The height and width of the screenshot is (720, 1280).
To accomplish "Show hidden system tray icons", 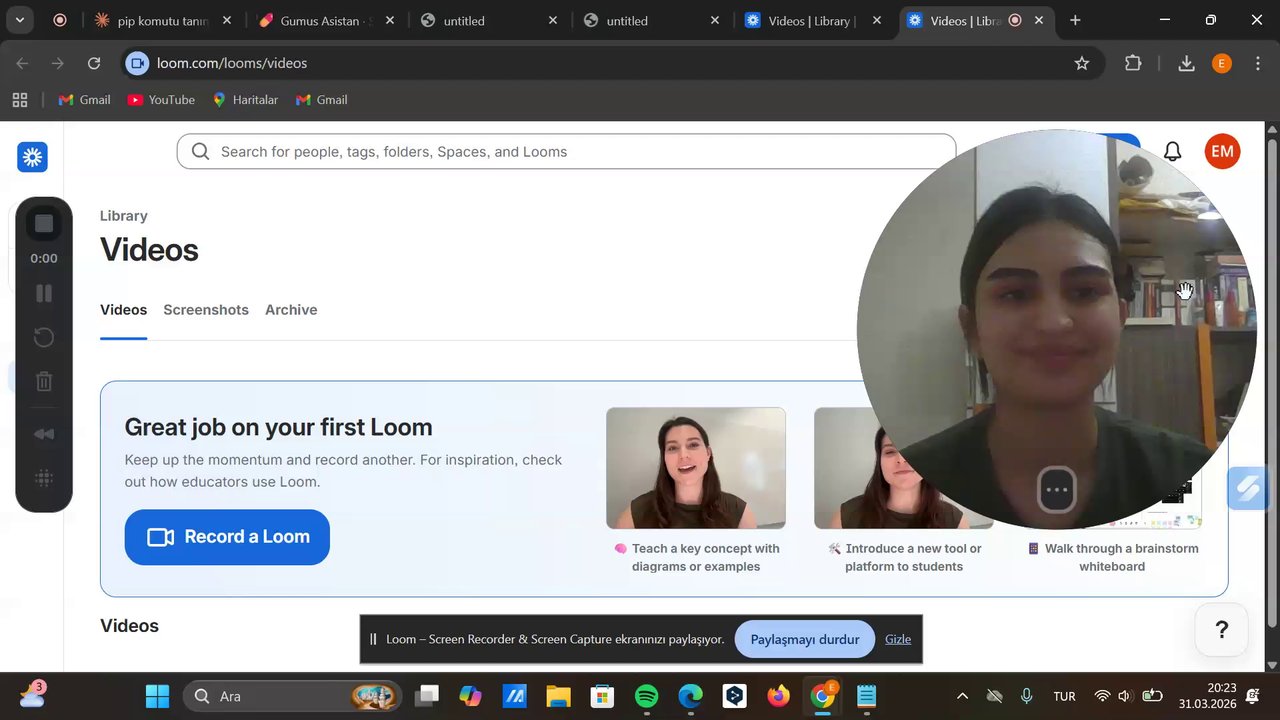I will coord(962,696).
